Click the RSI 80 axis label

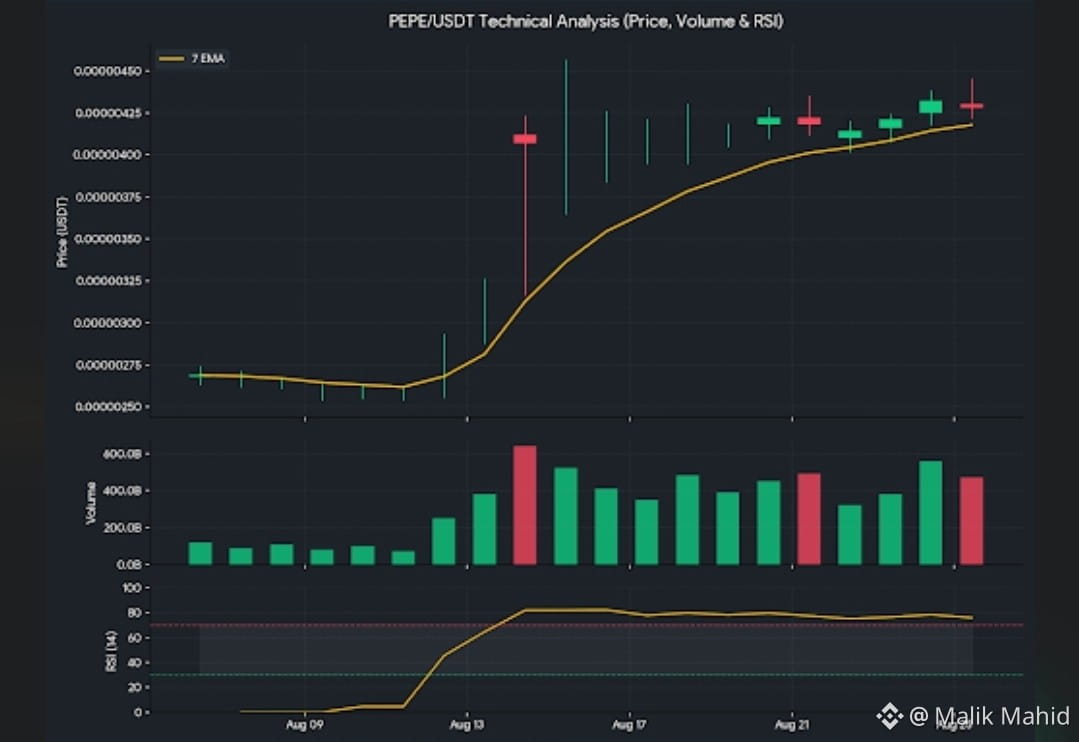(x=134, y=613)
